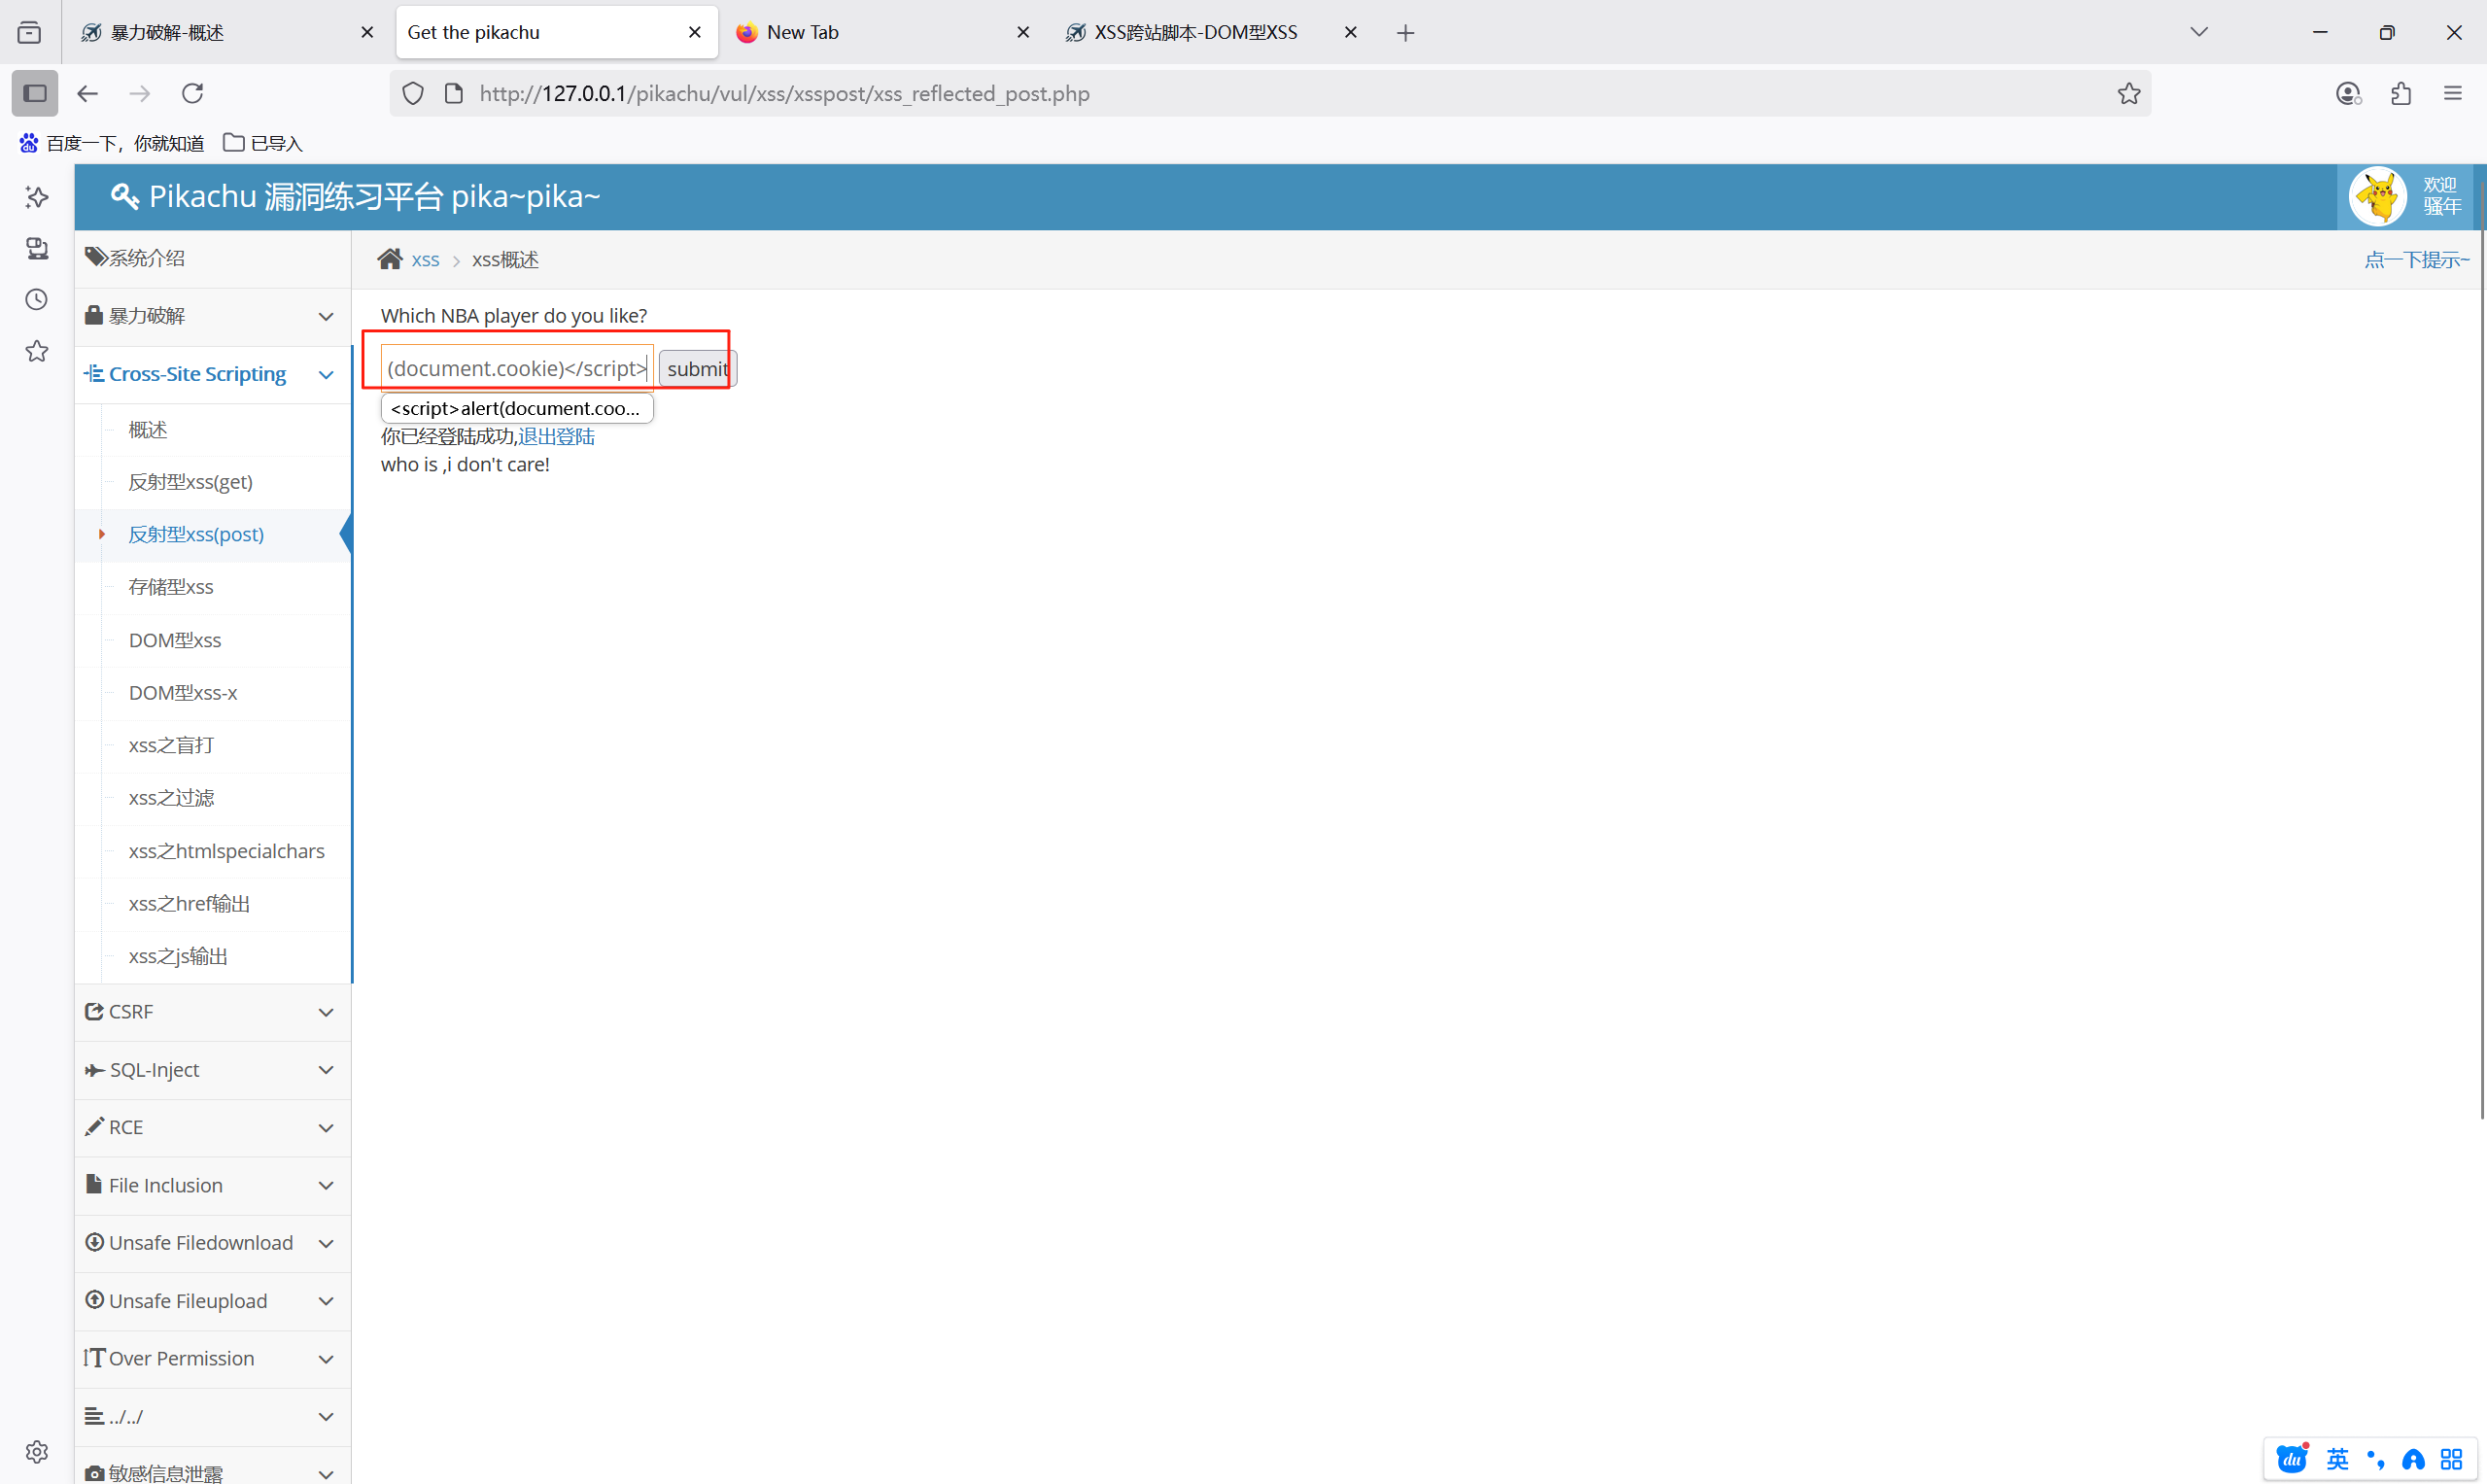Toggle IME punctuation mode icon

[x=2376, y=1459]
